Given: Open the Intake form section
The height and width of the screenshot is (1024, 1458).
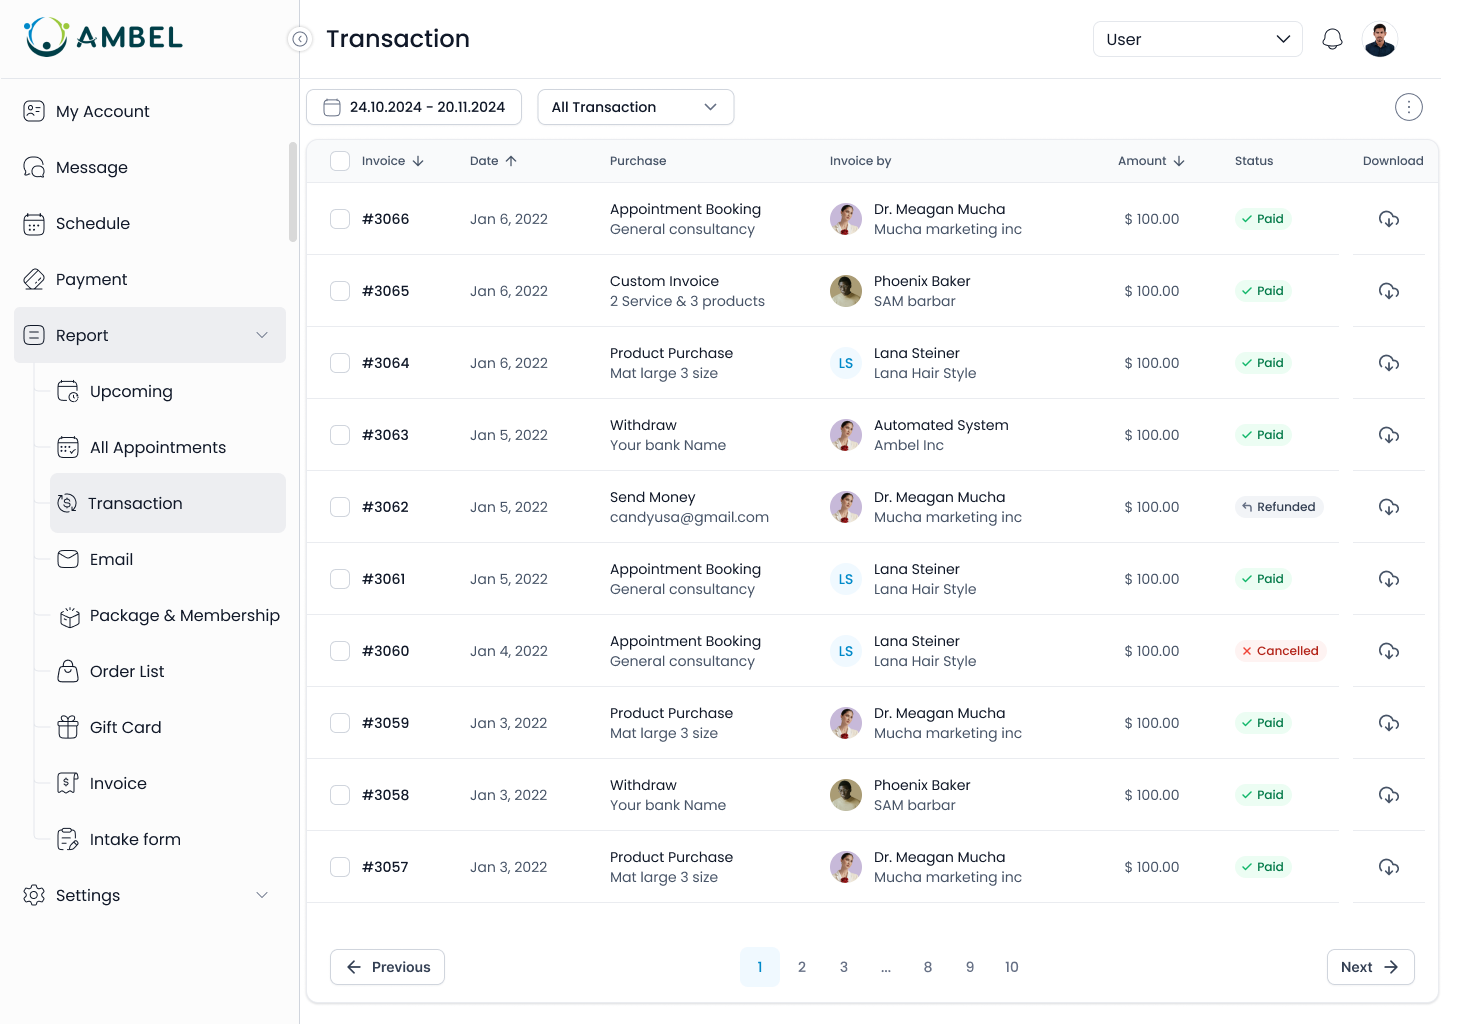Looking at the screenshot, I should (135, 839).
